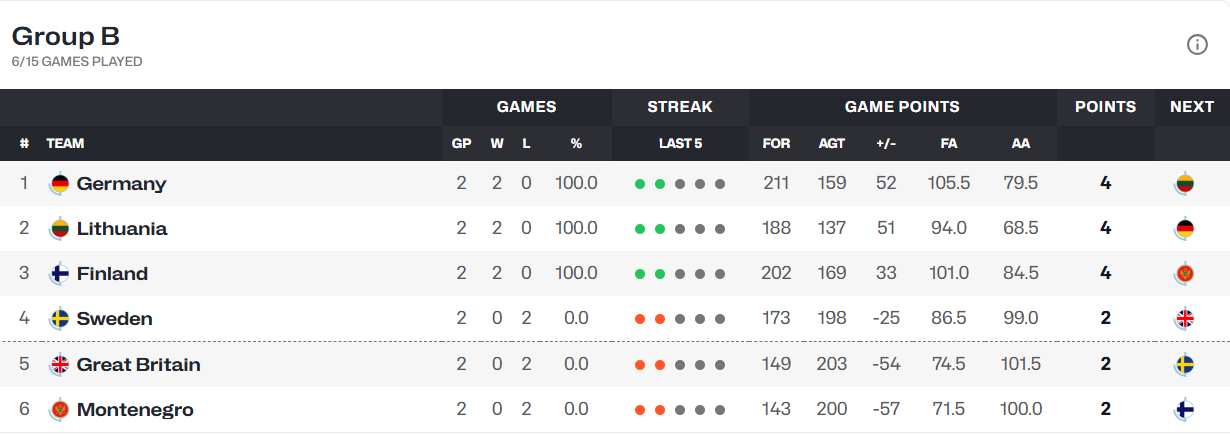Open Germany's next opponent Lithuania flag
This screenshot has height=435, width=1230.
pyautogui.click(x=1185, y=184)
